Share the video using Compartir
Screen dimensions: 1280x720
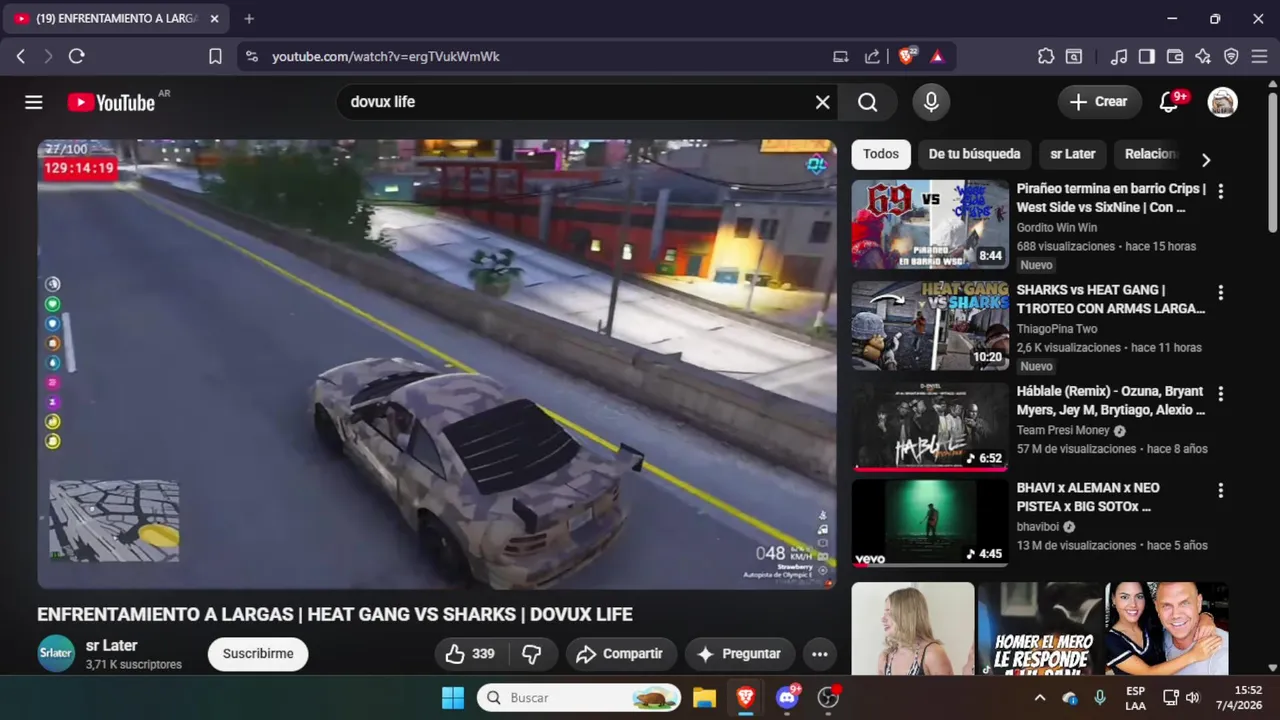pyautogui.click(x=620, y=654)
